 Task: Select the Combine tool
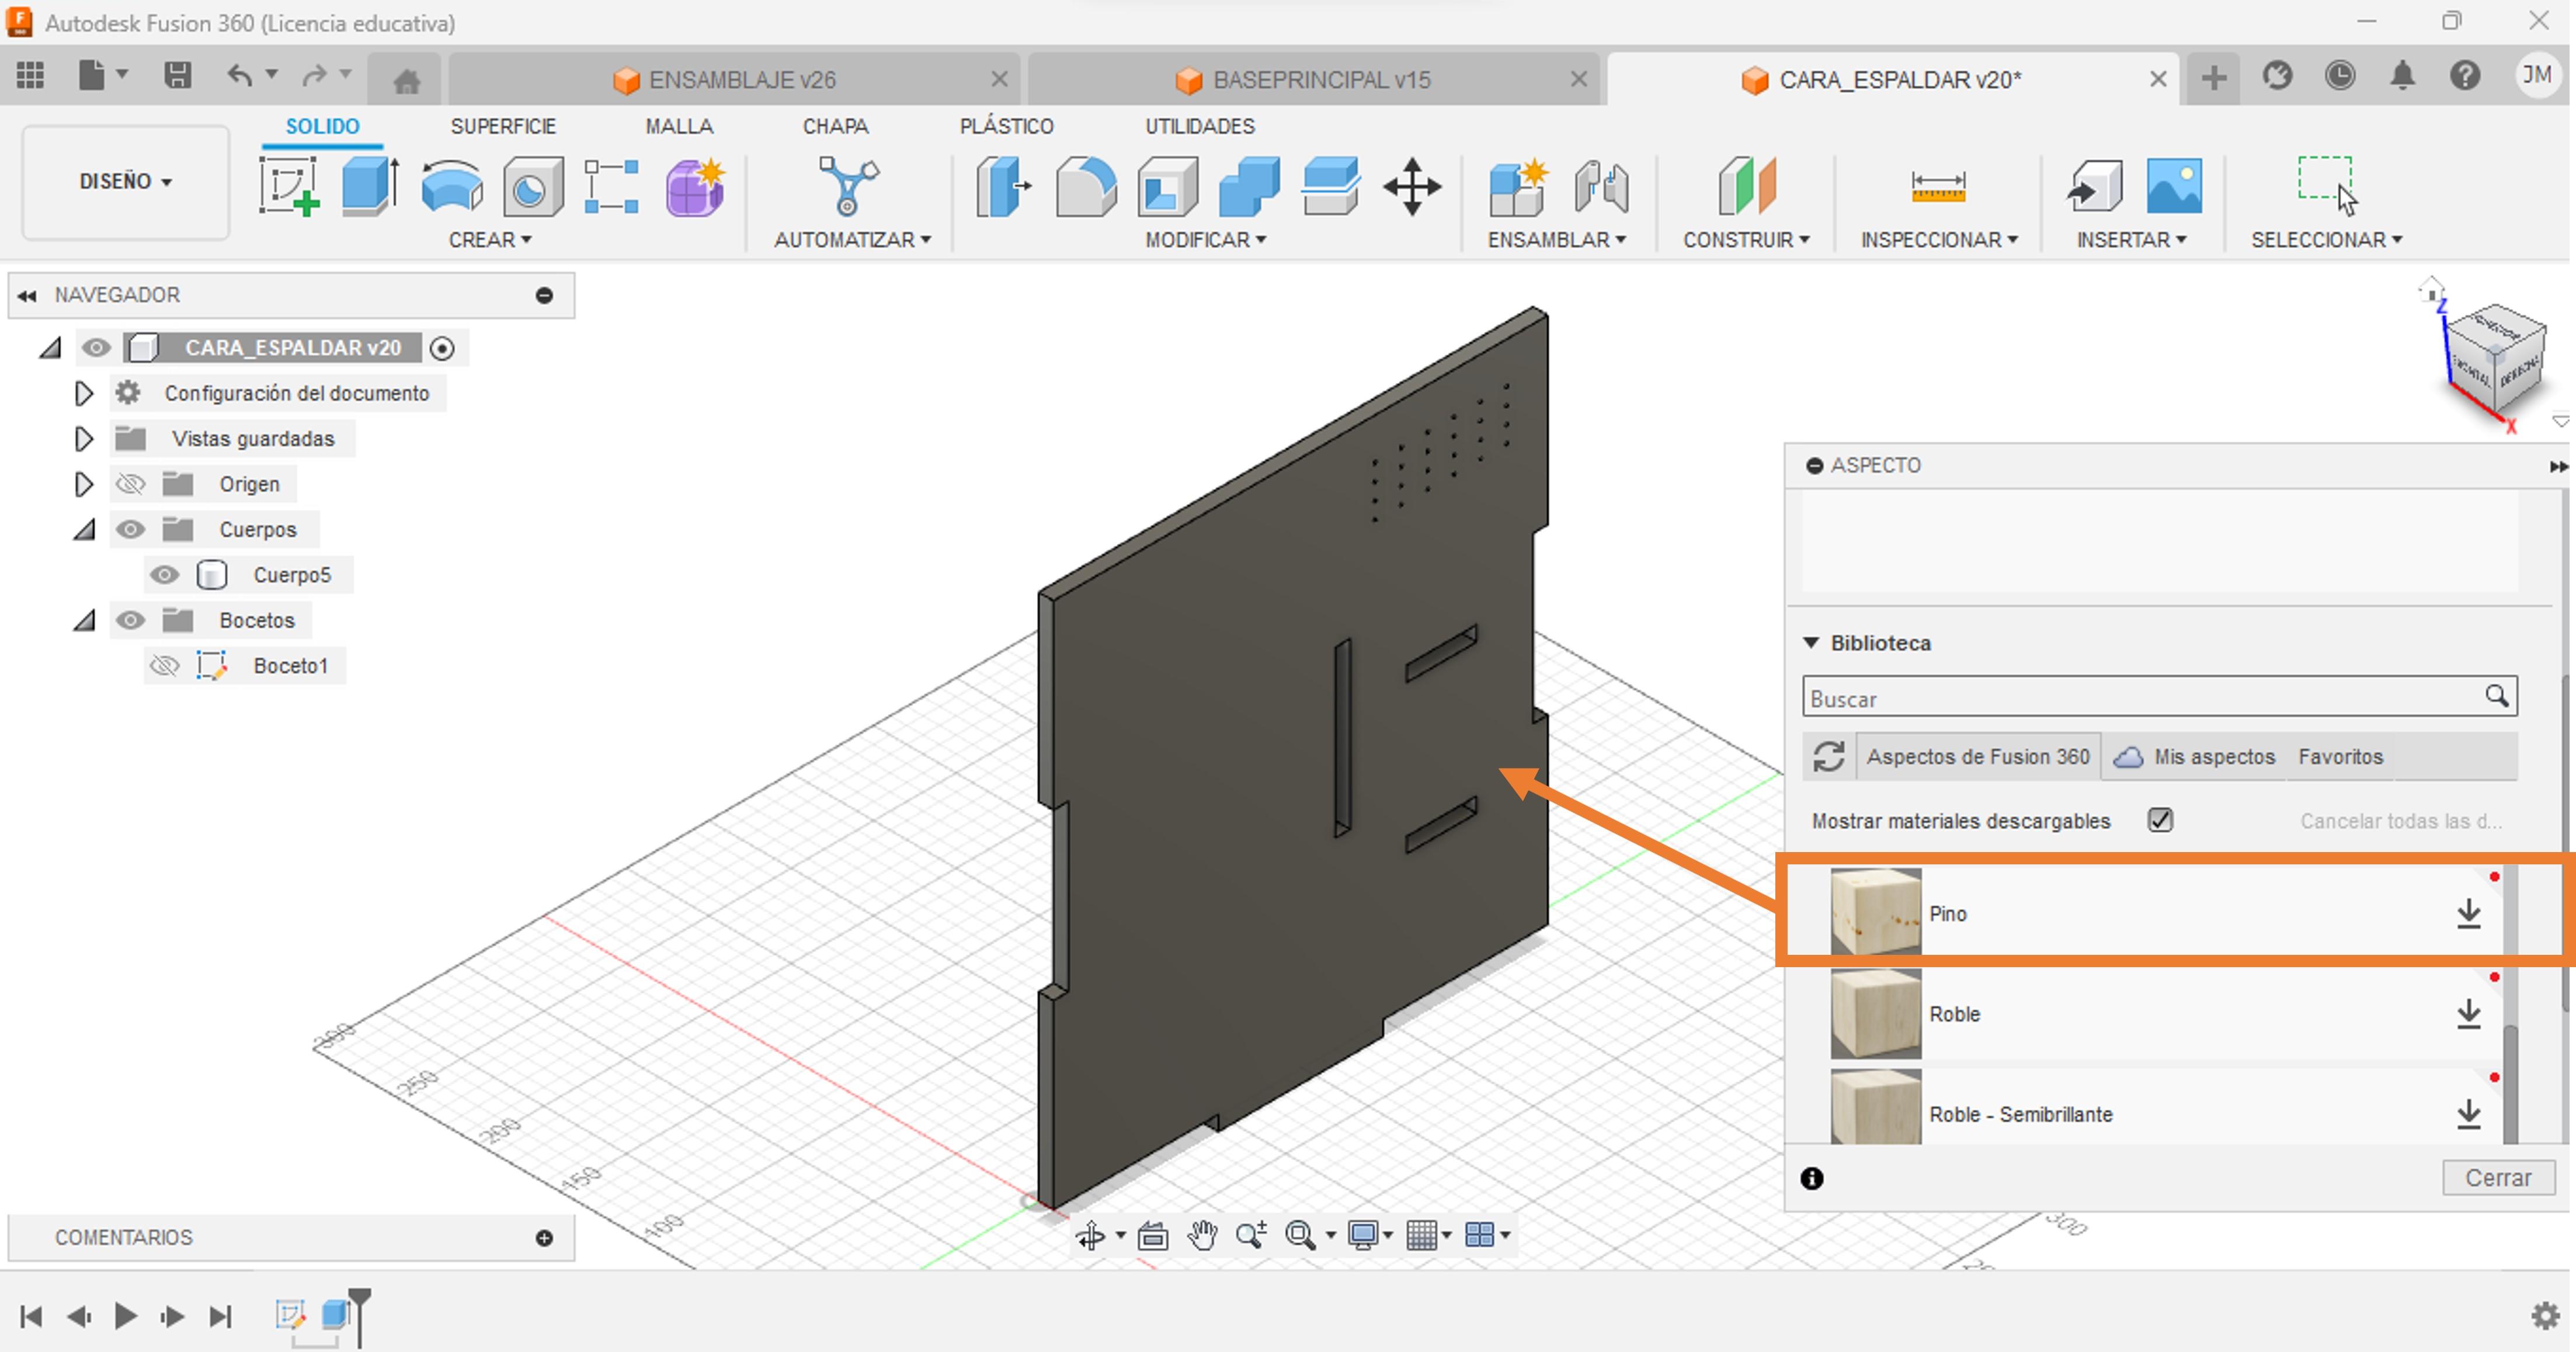tap(1249, 186)
